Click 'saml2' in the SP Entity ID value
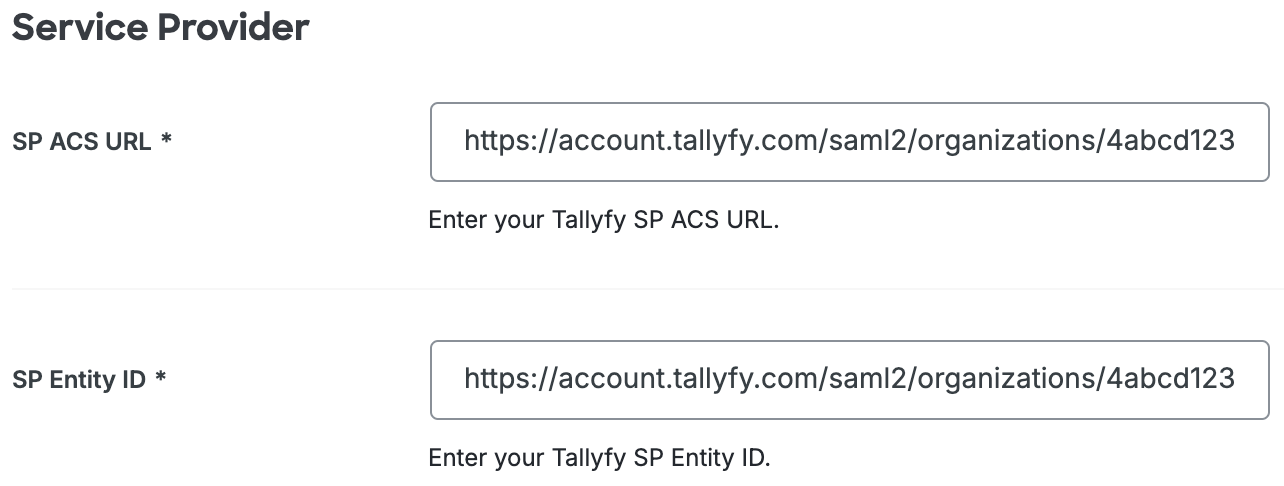Image resolution: width=1284 pixels, height=486 pixels. 863,379
